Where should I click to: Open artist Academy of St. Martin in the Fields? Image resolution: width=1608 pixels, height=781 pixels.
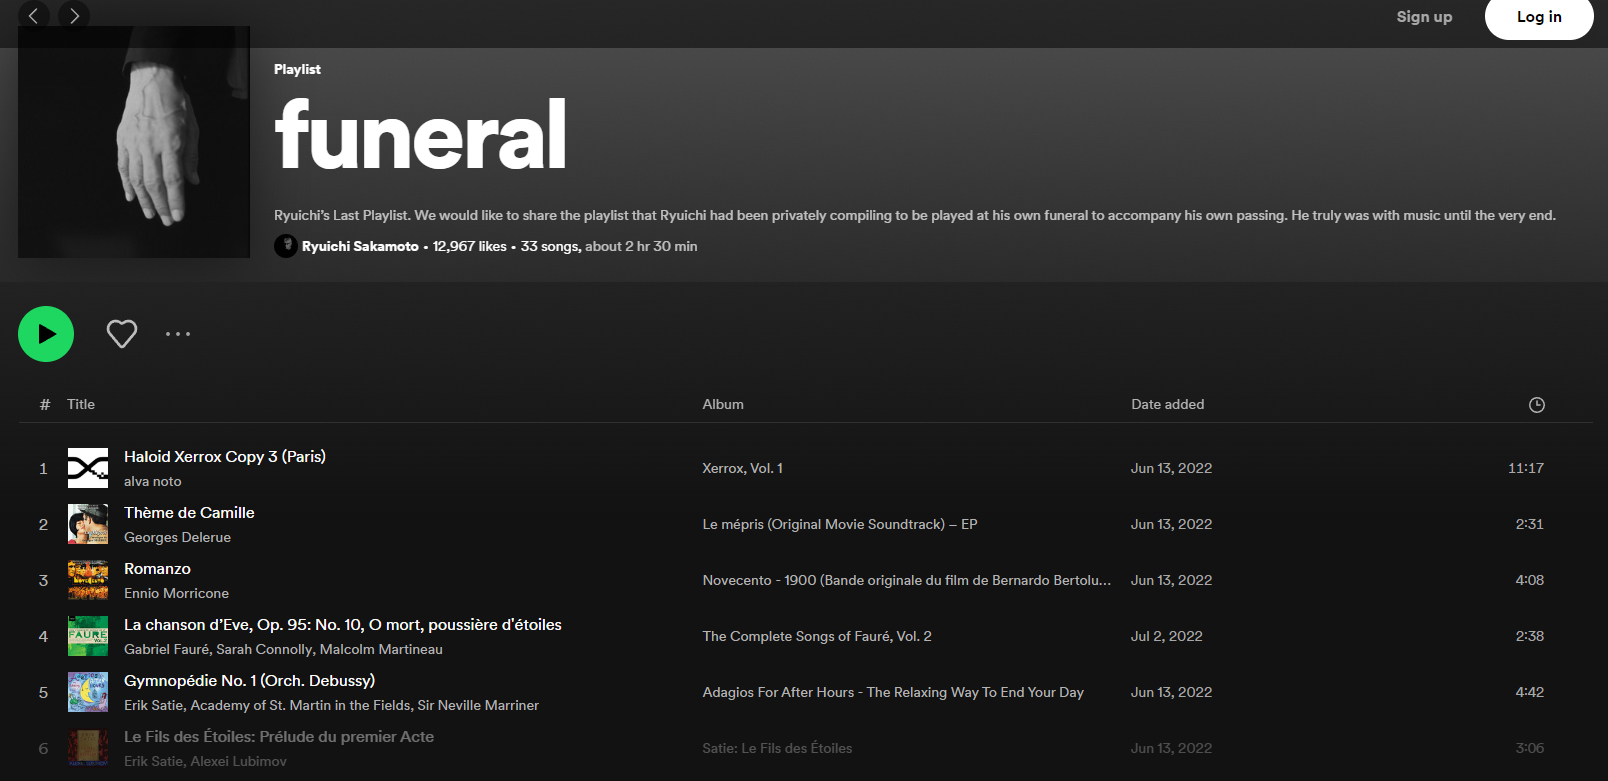pyautogui.click(x=300, y=705)
